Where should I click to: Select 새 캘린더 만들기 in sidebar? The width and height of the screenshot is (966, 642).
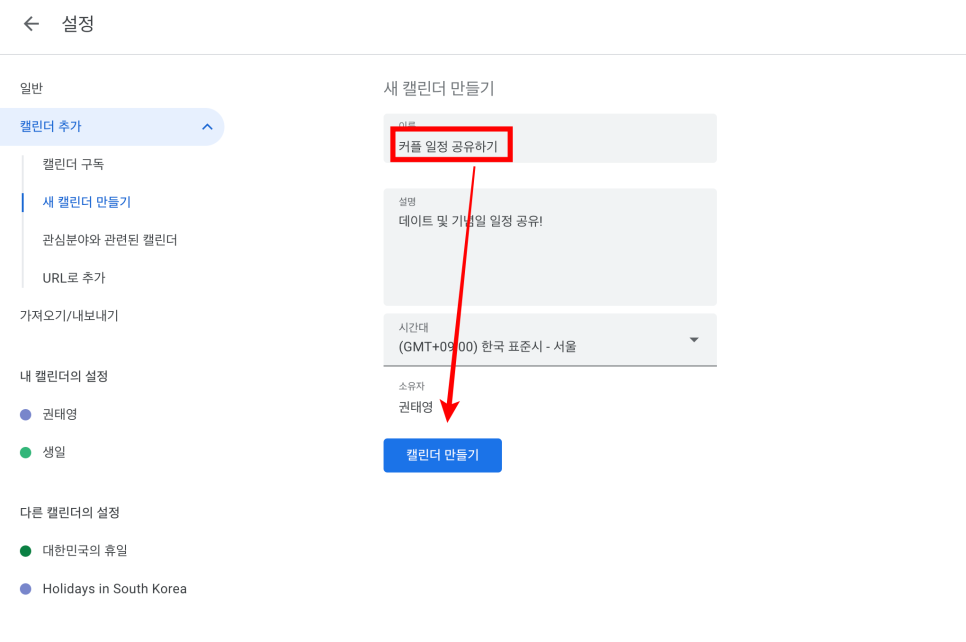(x=86, y=202)
